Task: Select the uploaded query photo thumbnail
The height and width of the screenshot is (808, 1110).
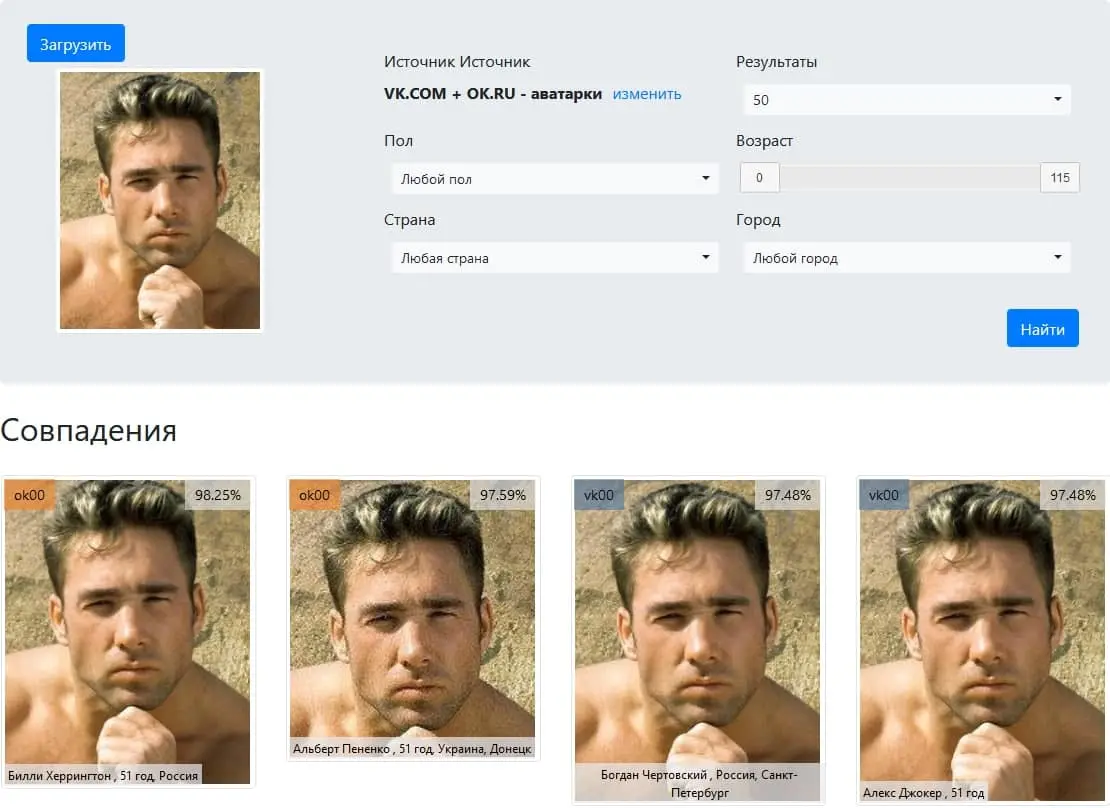Action: pos(160,200)
